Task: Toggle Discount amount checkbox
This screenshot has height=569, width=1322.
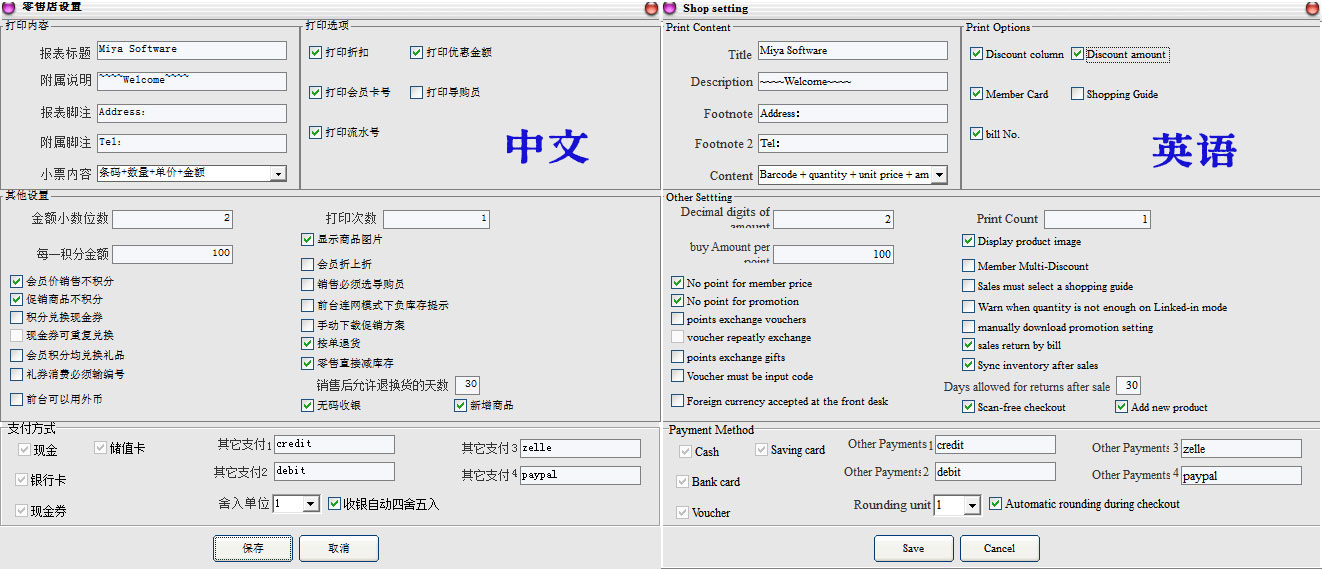Action: point(1077,54)
